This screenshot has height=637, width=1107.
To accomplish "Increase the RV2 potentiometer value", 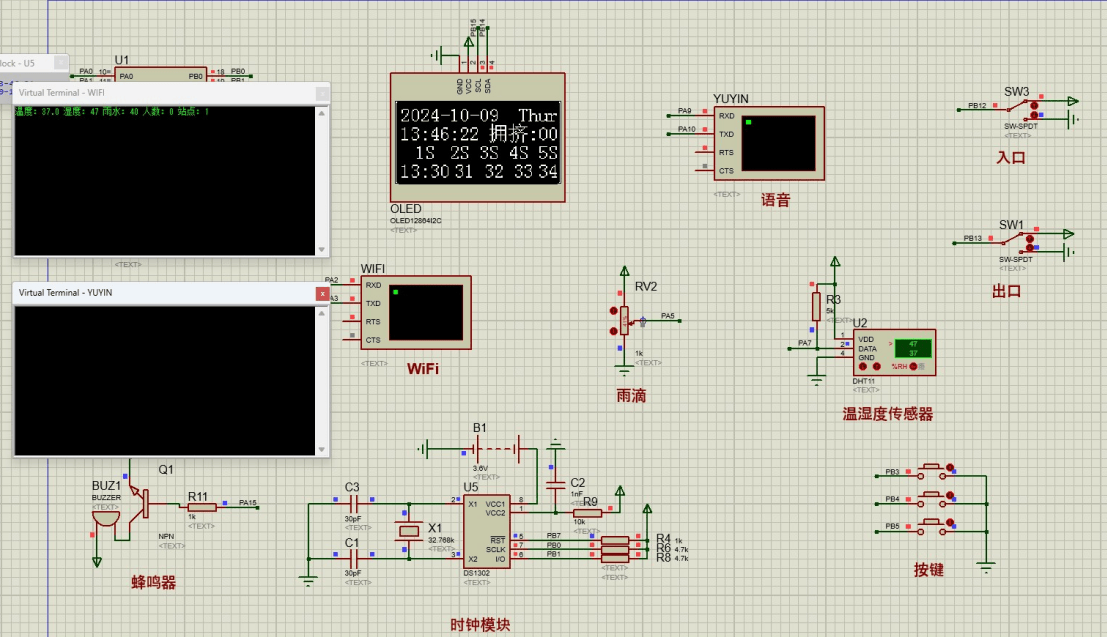I will click(614, 311).
